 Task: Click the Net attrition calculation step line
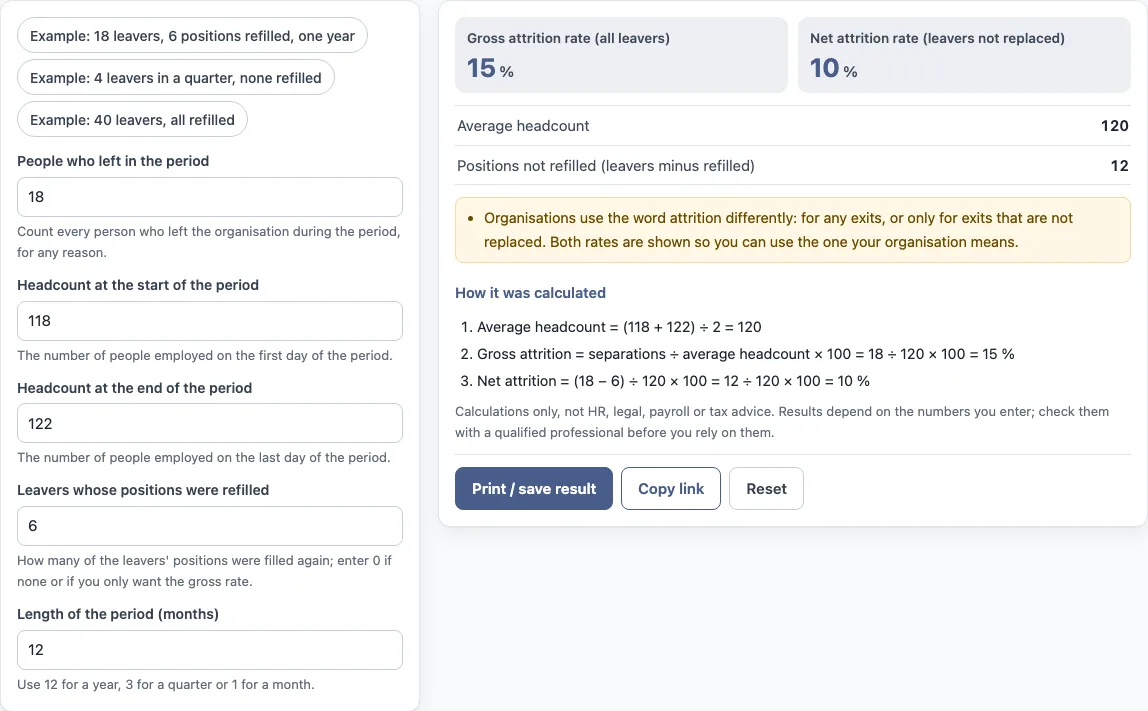(x=665, y=381)
